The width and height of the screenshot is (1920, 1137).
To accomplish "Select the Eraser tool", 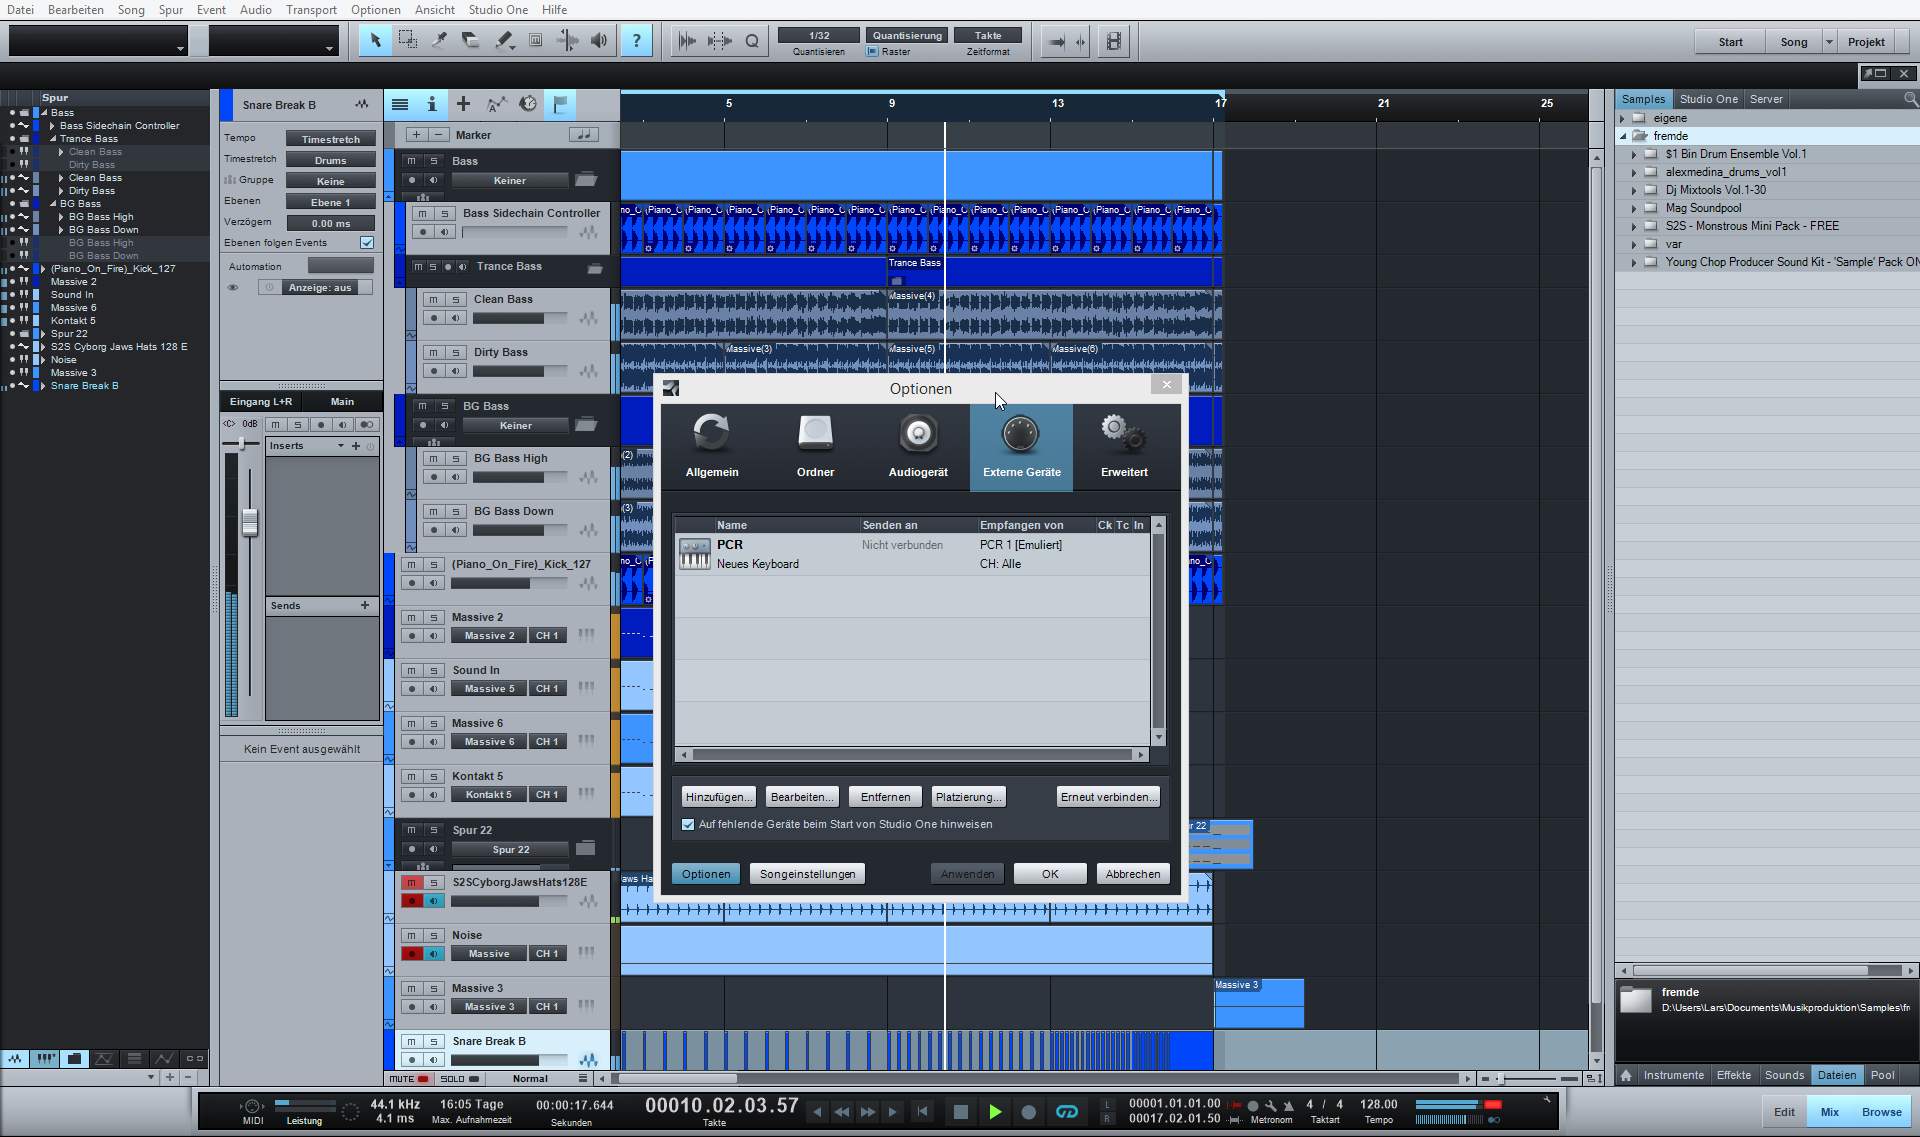I will [470, 41].
